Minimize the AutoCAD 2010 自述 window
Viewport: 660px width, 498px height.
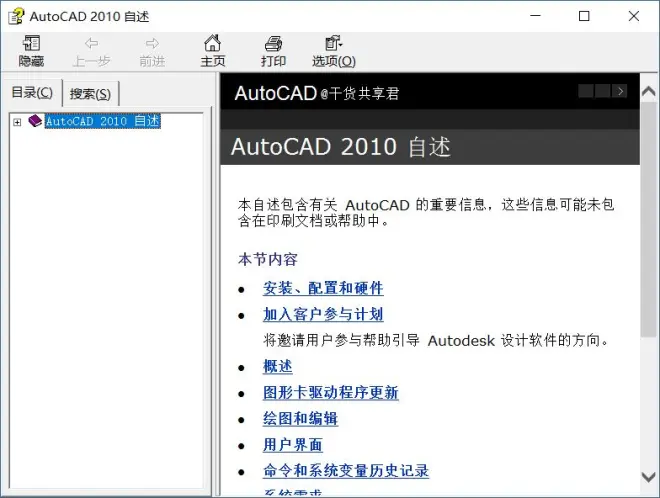[x=535, y=16]
